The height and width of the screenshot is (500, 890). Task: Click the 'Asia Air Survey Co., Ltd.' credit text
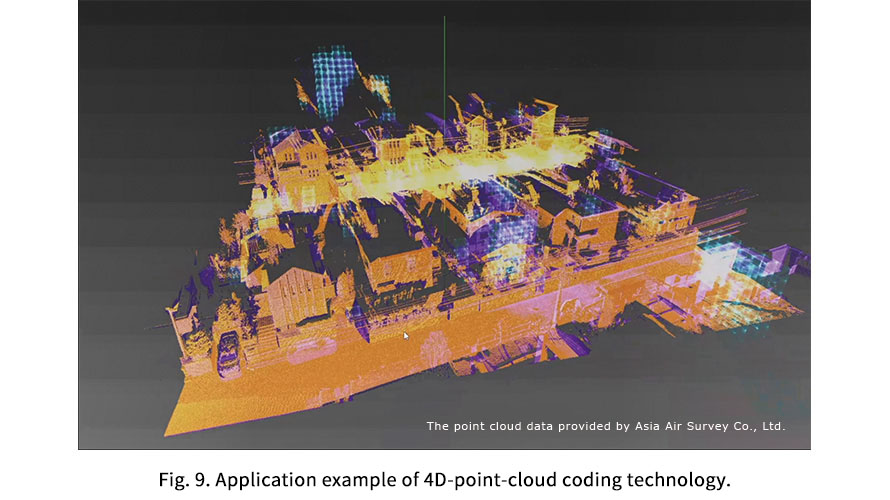[710, 426]
